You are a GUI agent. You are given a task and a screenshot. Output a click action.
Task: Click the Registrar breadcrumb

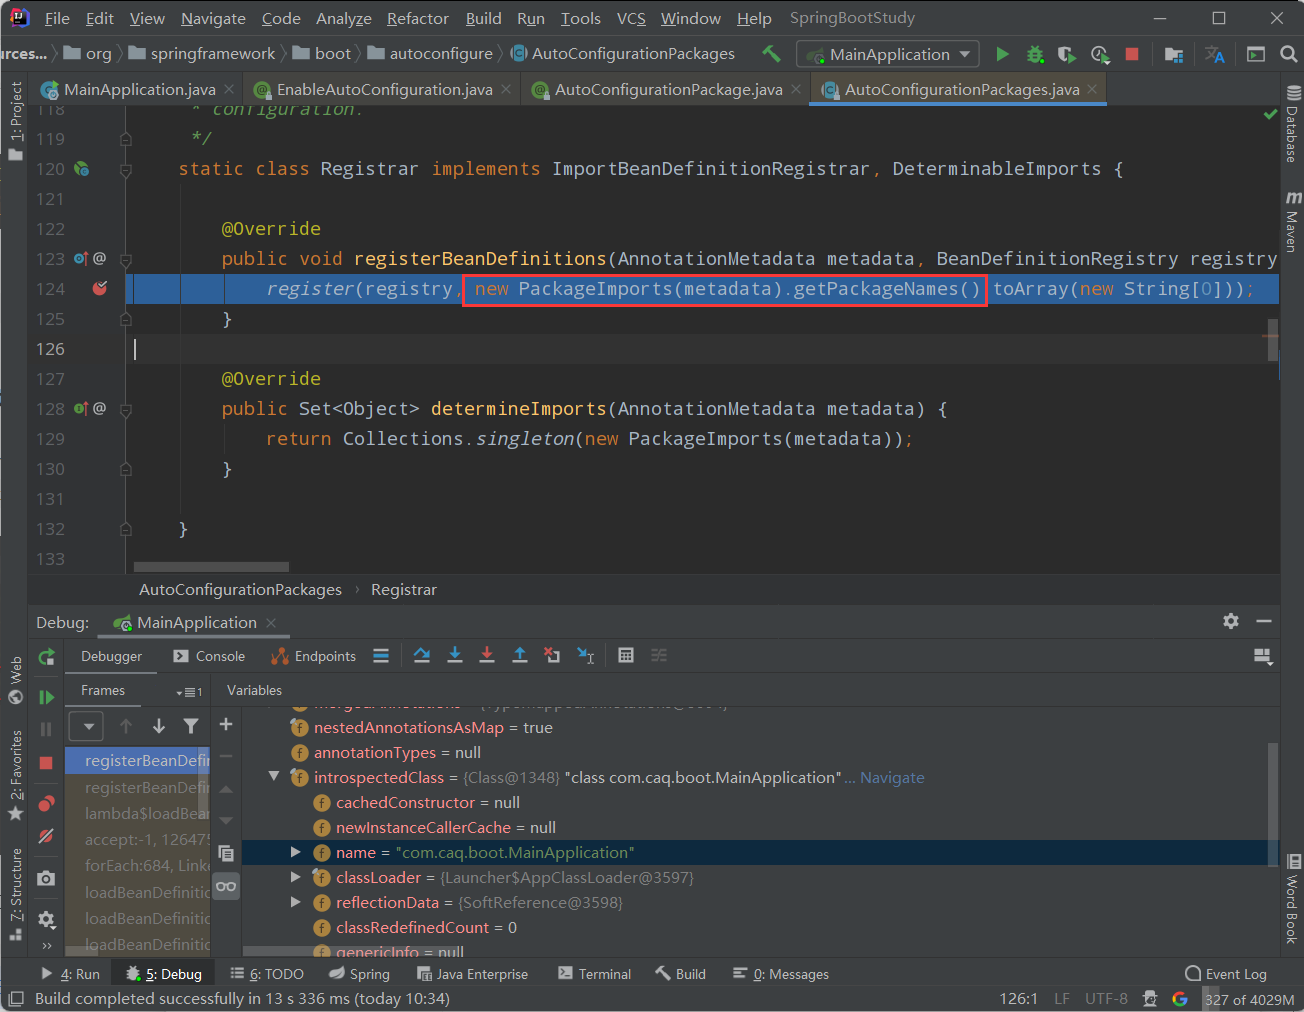pos(403,589)
